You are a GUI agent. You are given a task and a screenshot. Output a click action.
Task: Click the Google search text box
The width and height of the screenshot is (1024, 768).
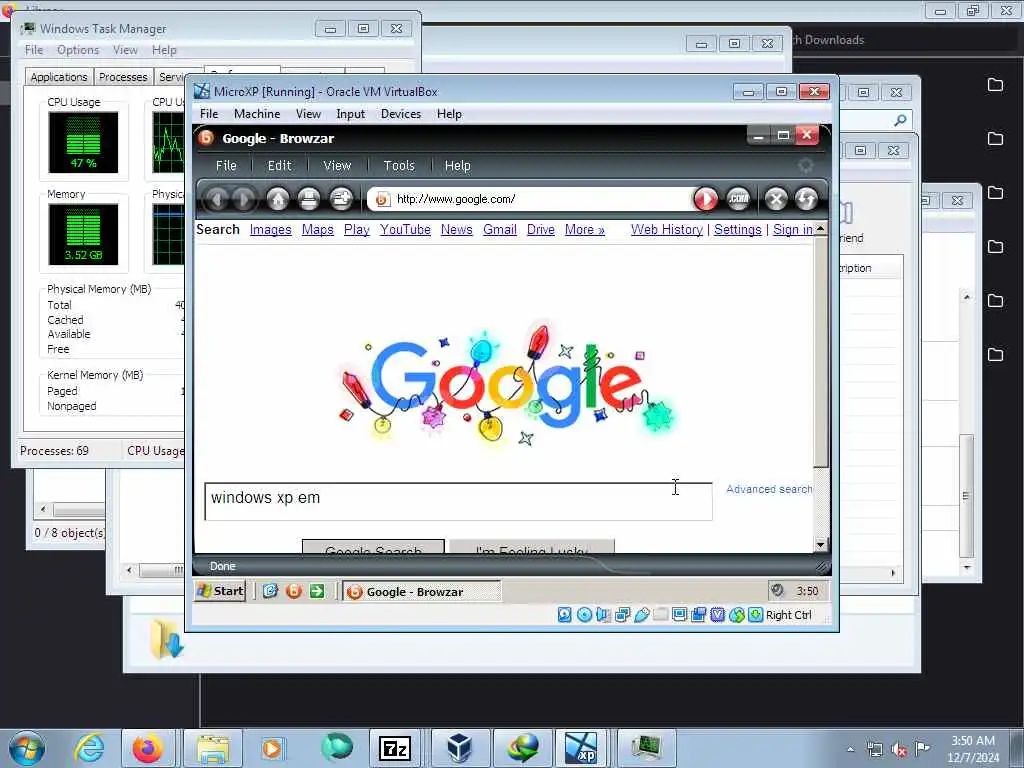[x=458, y=502]
